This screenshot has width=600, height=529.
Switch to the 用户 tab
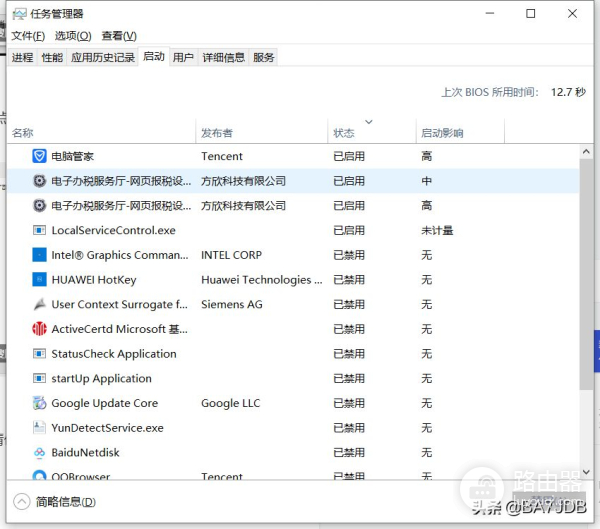[183, 57]
